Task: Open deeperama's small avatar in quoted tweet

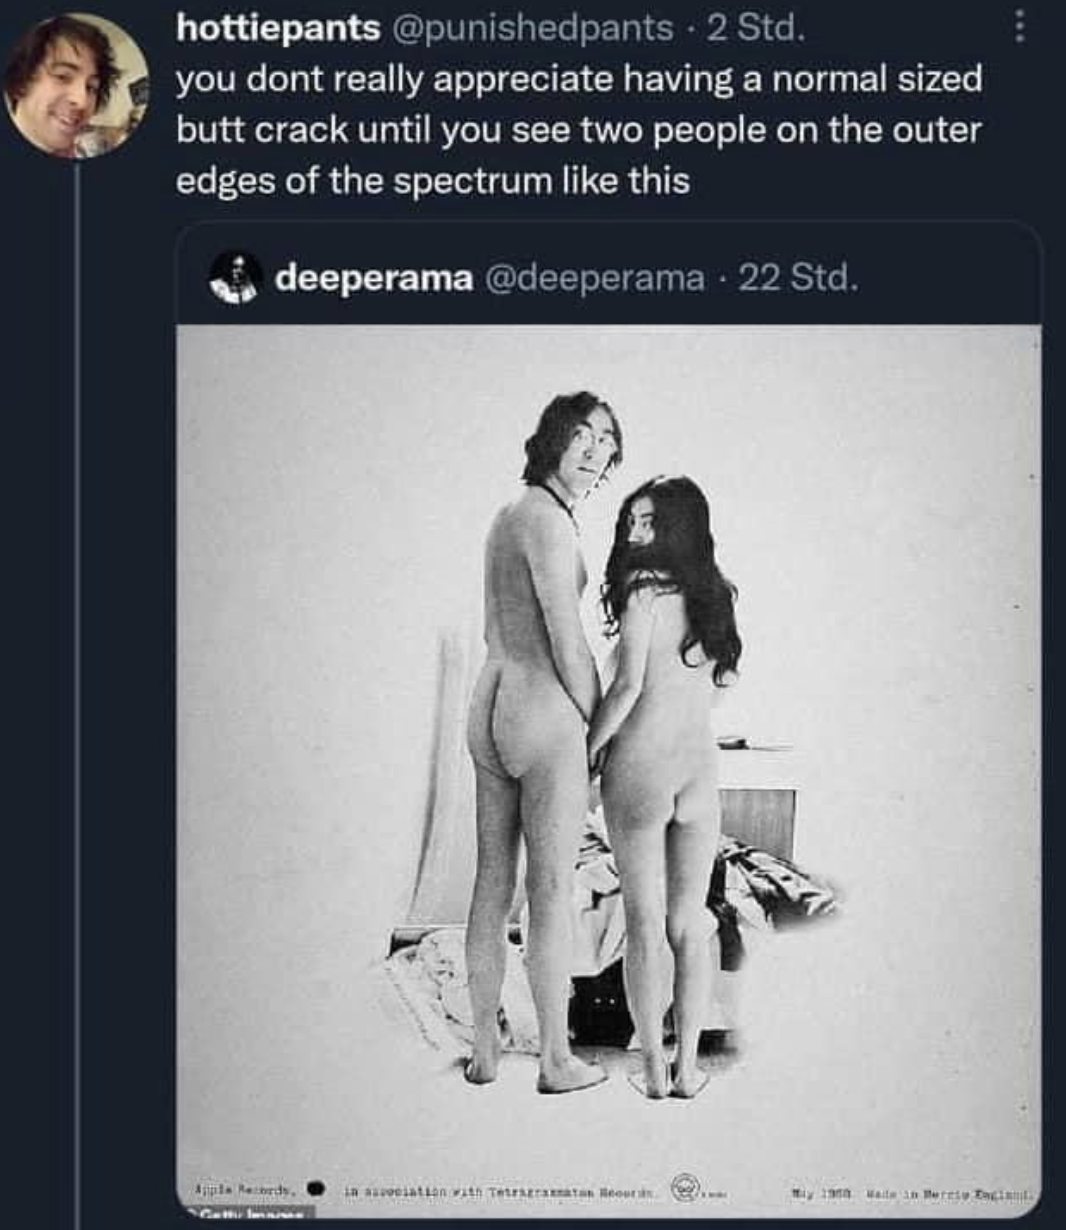Action: point(235,277)
